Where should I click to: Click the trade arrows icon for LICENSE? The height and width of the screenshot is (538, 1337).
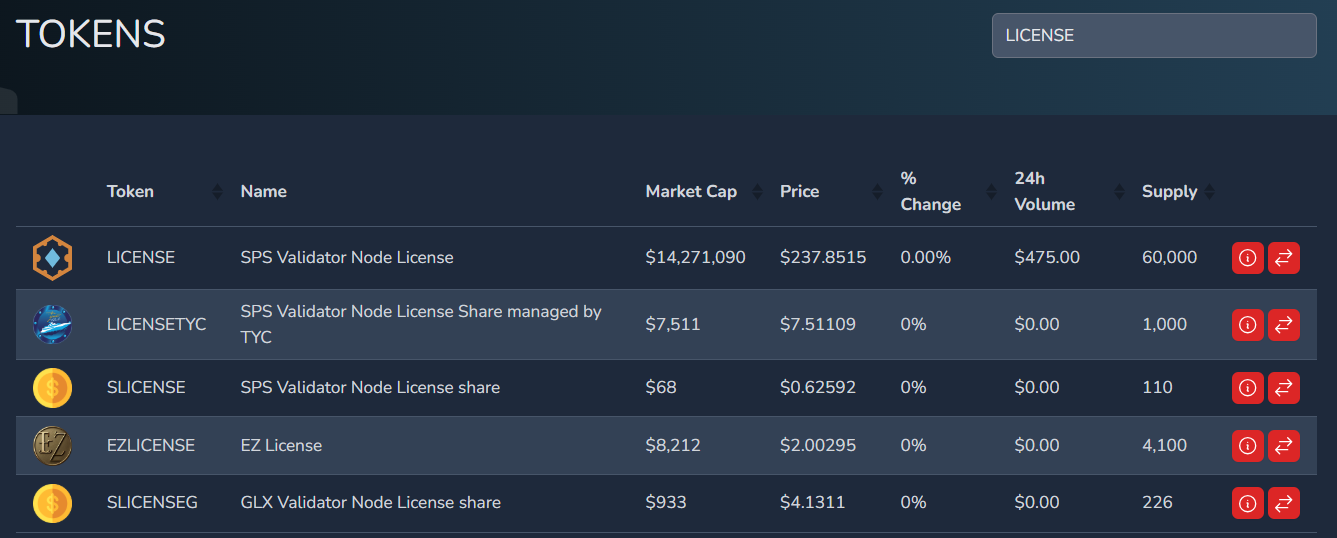point(1284,258)
